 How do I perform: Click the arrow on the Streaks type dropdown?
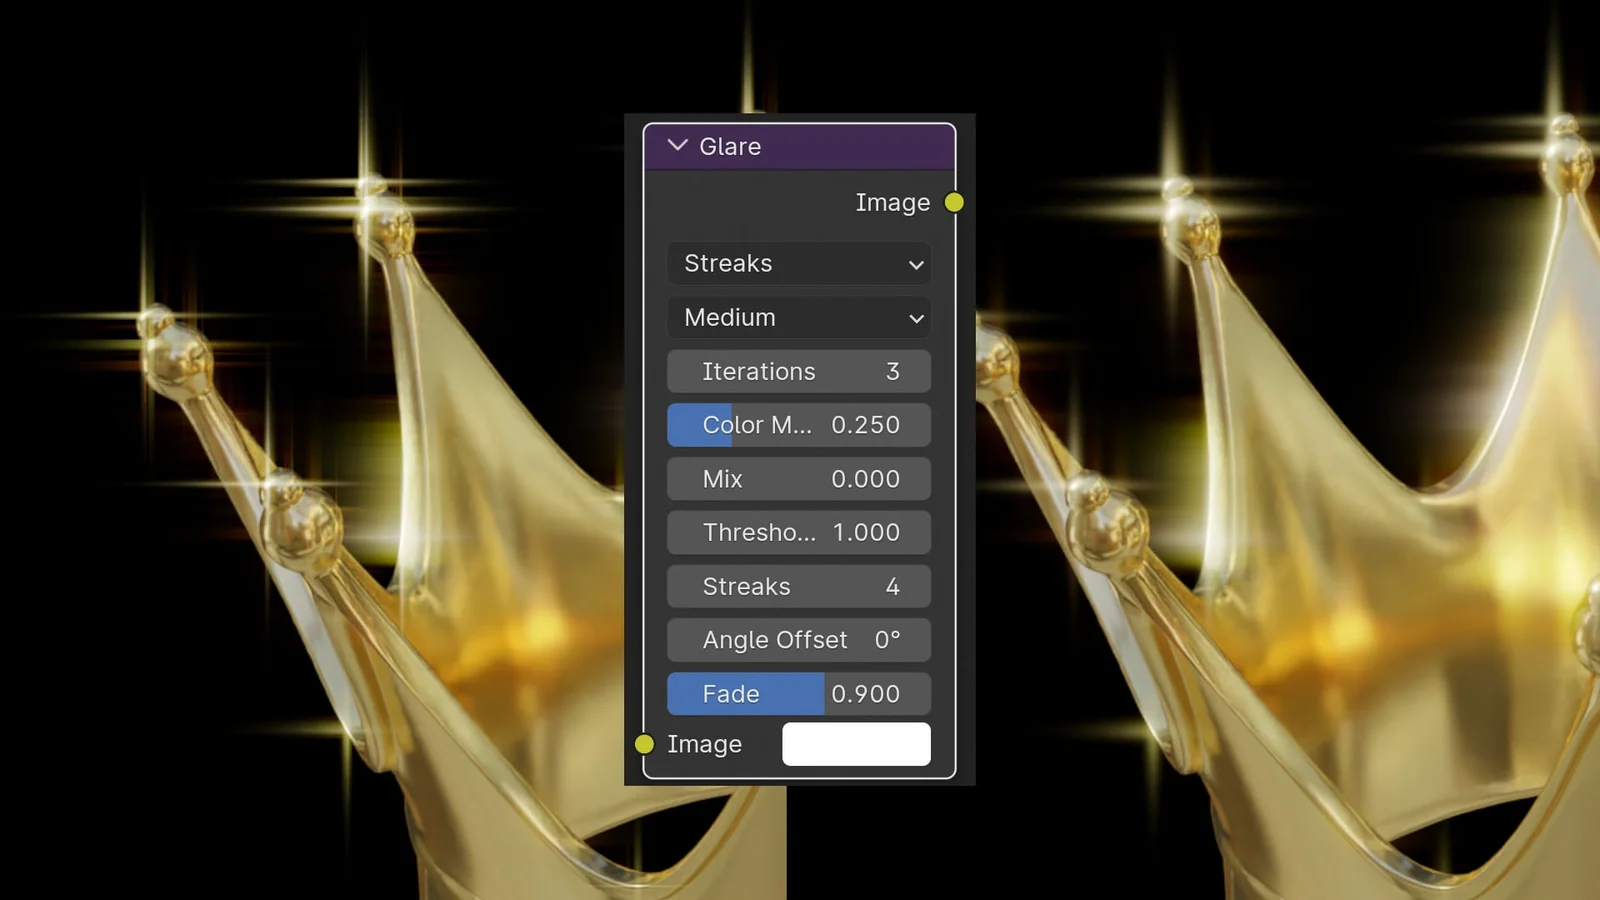(916, 265)
